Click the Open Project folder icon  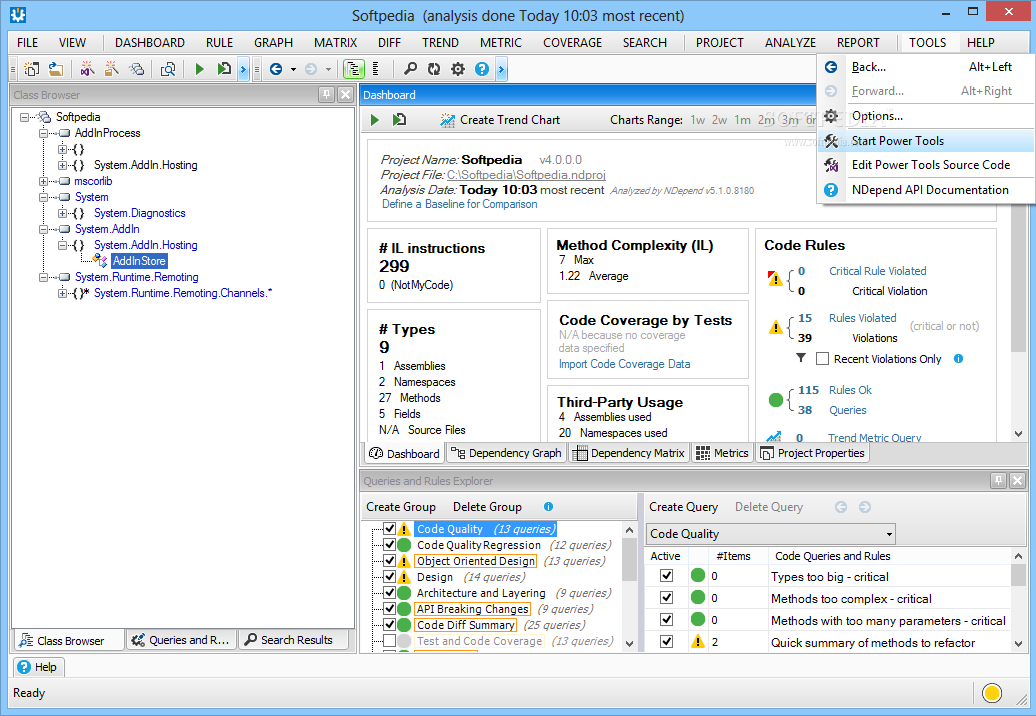click(x=56, y=69)
